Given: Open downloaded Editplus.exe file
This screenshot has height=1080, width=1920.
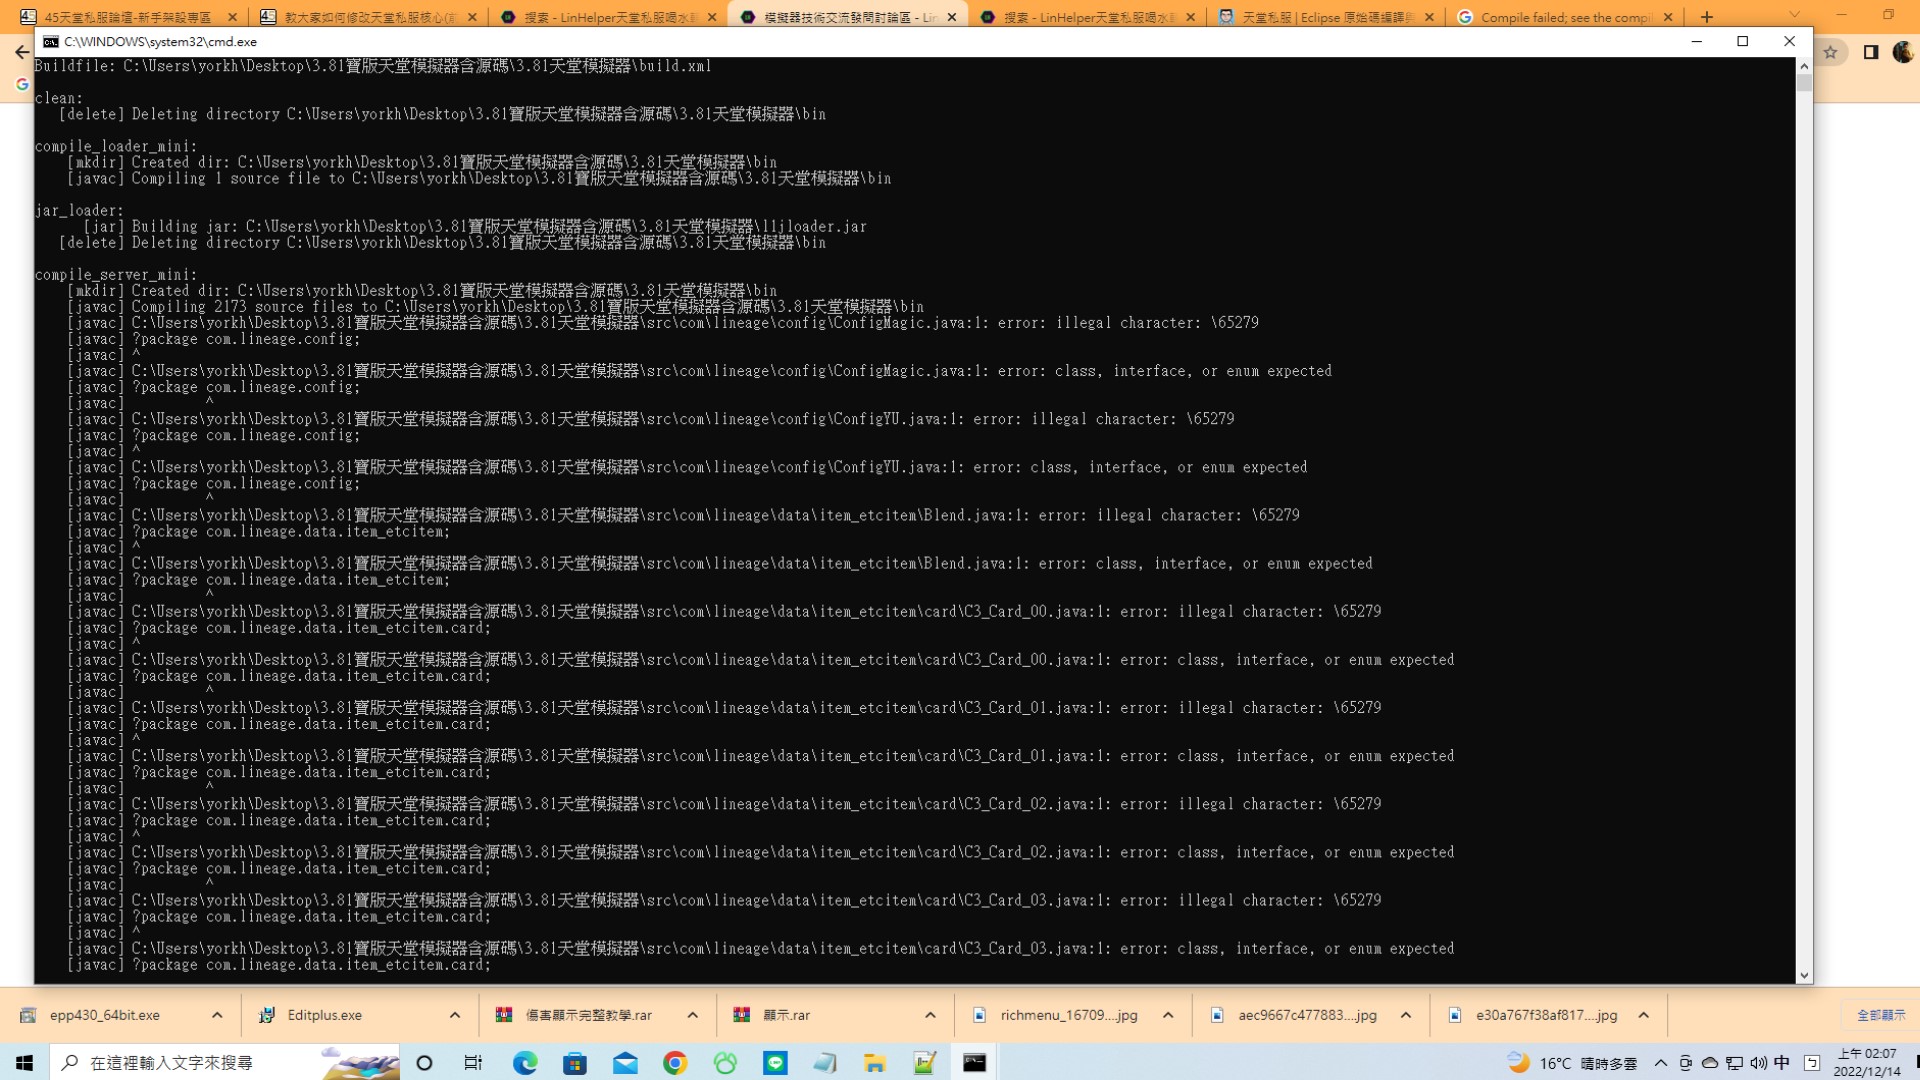Looking at the screenshot, I should point(324,1015).
